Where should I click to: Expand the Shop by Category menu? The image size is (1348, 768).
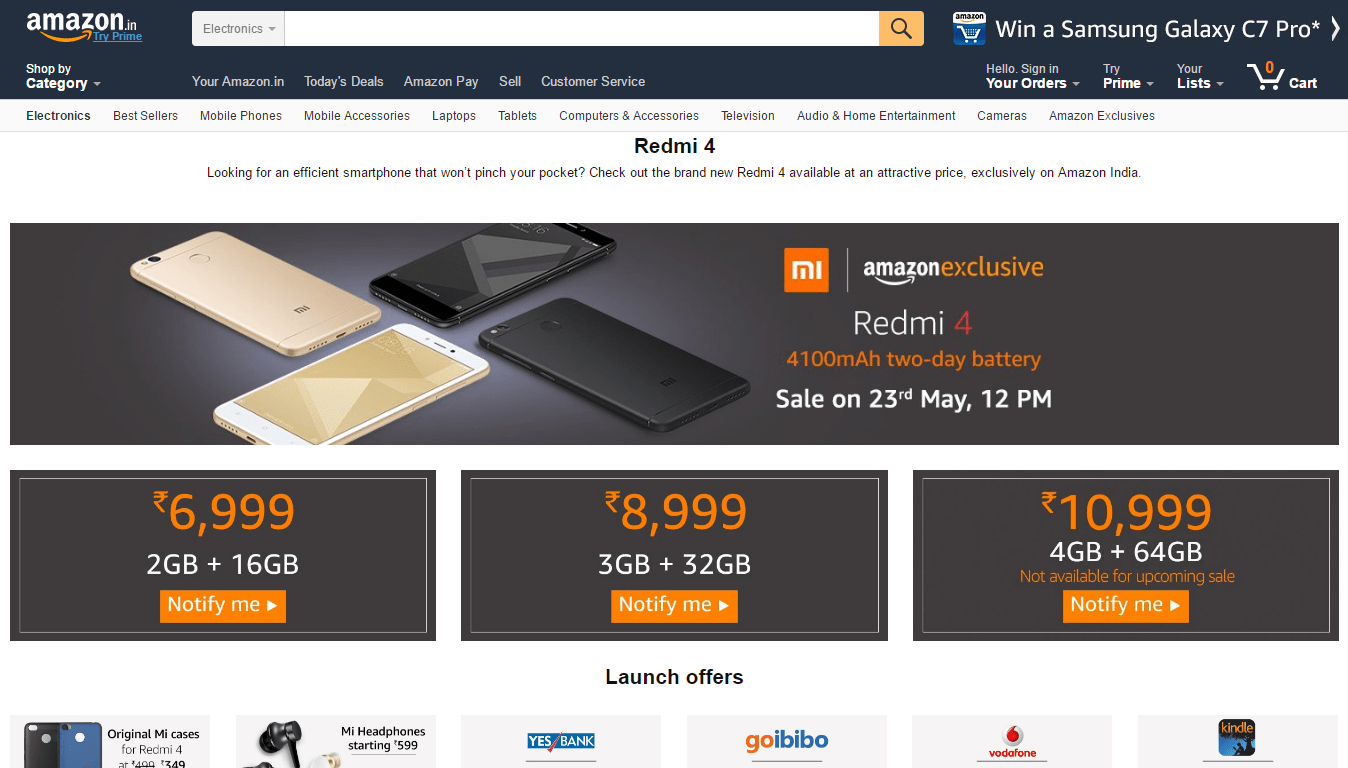pos(63,76)
